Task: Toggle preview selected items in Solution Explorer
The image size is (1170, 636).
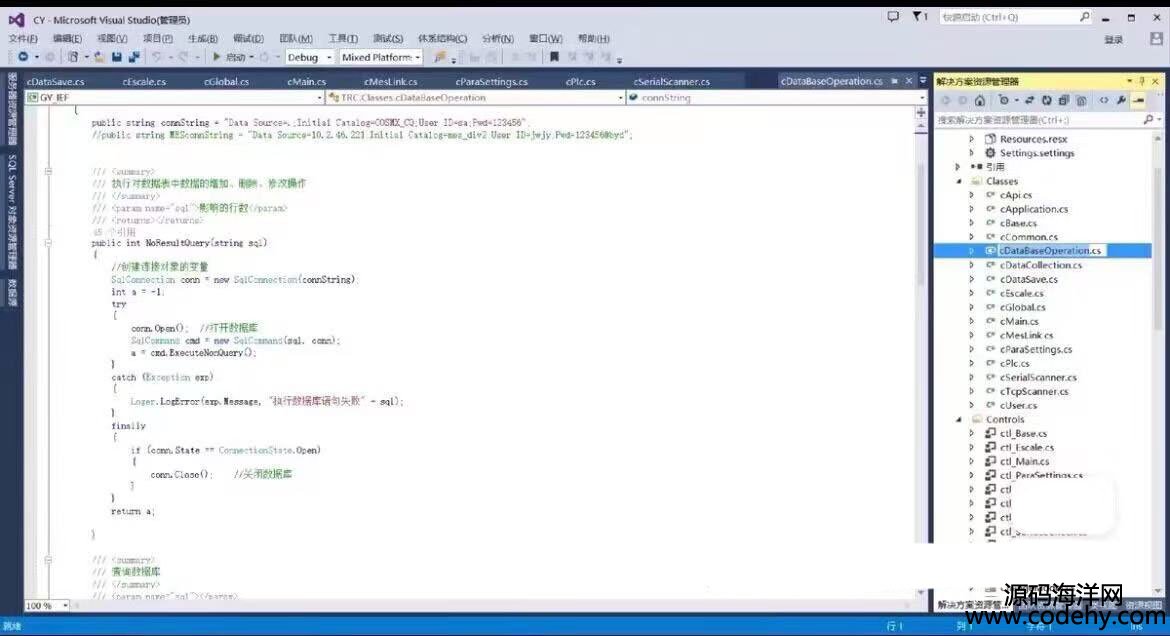Action: [1139, 100]
